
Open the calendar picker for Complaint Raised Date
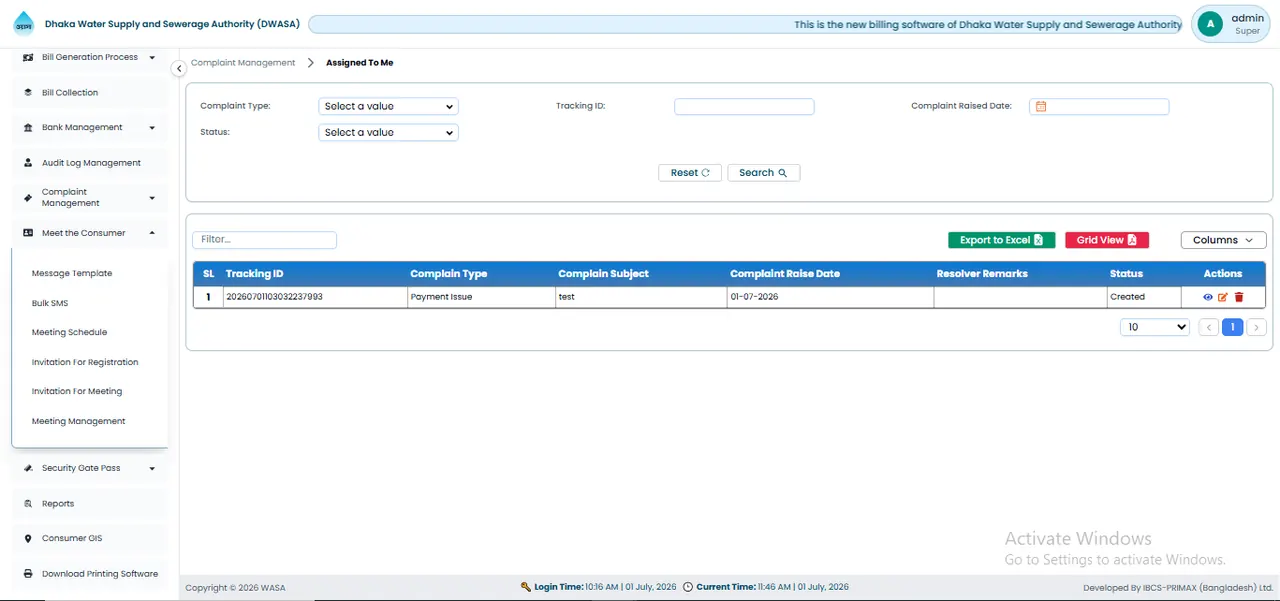[1041, 106]
